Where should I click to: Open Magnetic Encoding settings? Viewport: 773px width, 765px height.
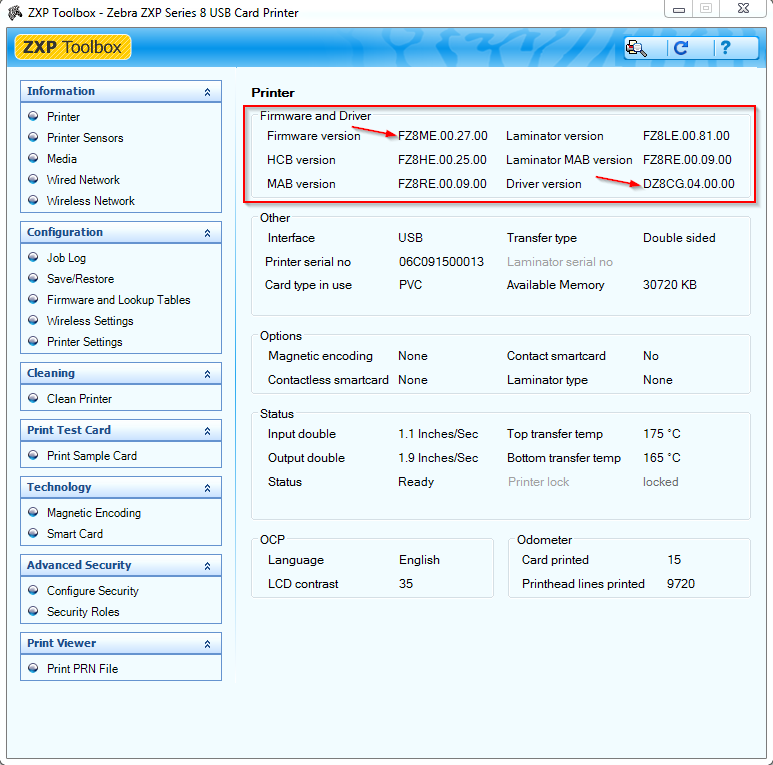coord(93,513)
